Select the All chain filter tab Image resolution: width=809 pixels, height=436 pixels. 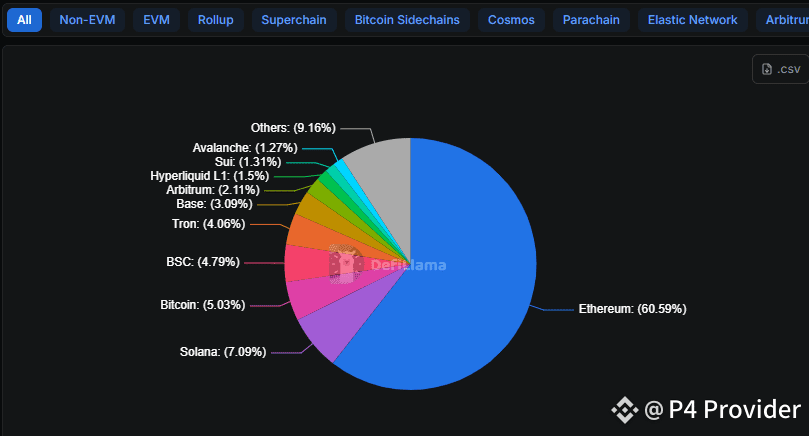pyautogui.click(x=24, y=20)
